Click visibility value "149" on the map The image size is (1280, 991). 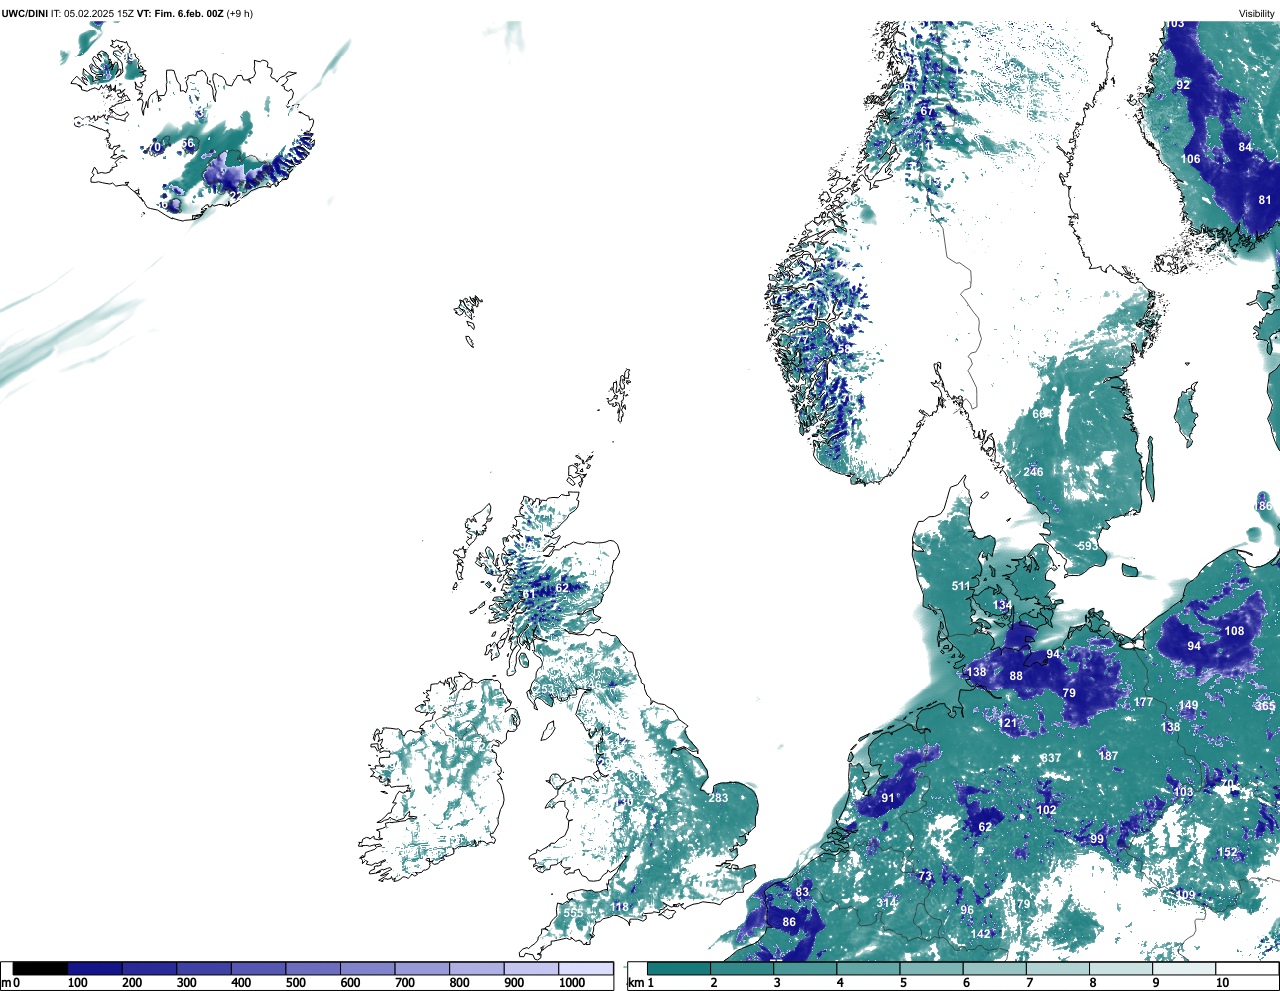point(1188,706)
